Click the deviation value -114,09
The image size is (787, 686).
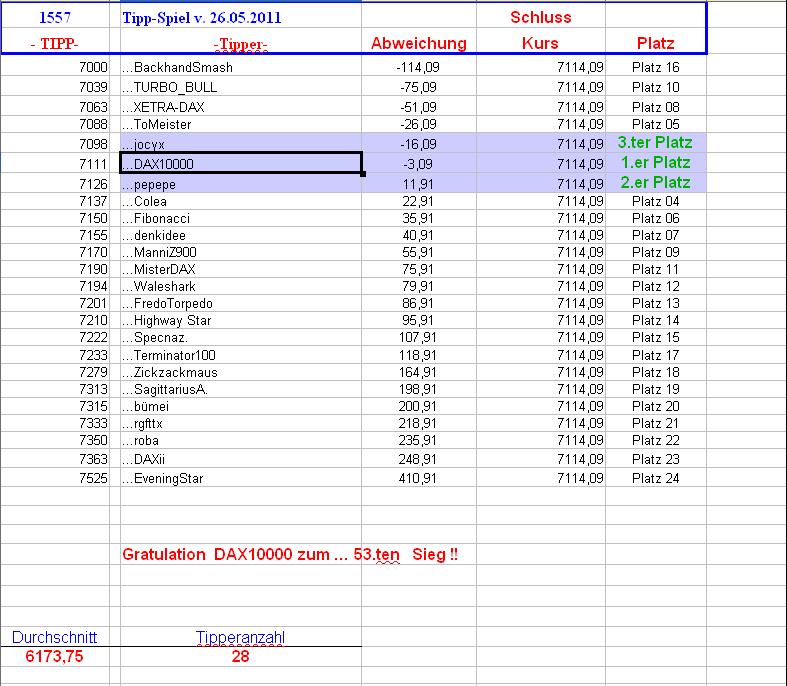click(418, 67)
